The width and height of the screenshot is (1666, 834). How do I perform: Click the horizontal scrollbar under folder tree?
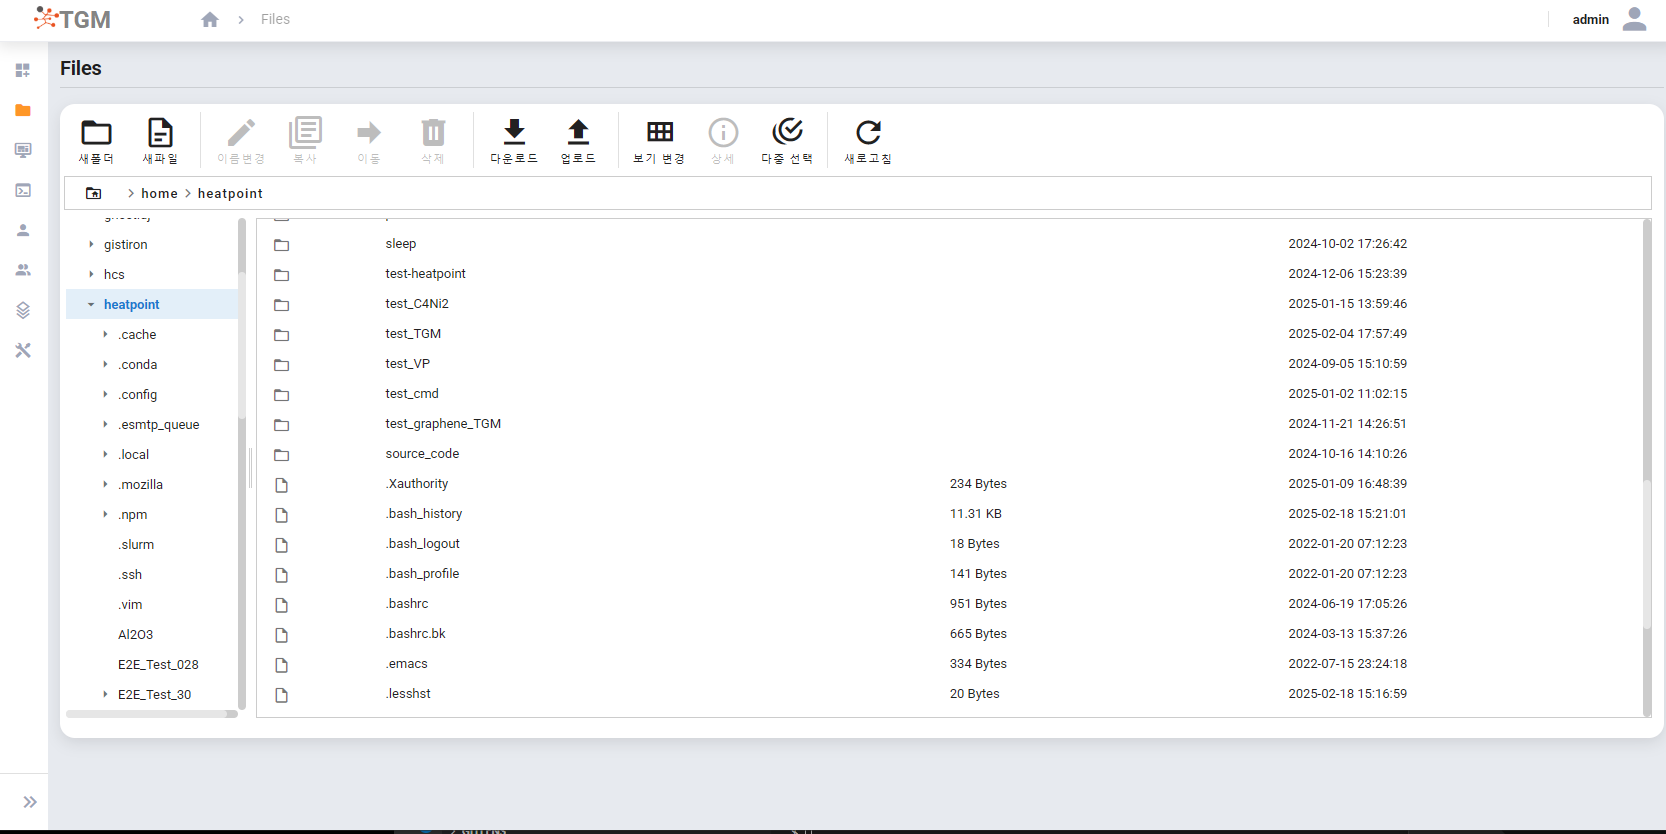coord(150,714)
